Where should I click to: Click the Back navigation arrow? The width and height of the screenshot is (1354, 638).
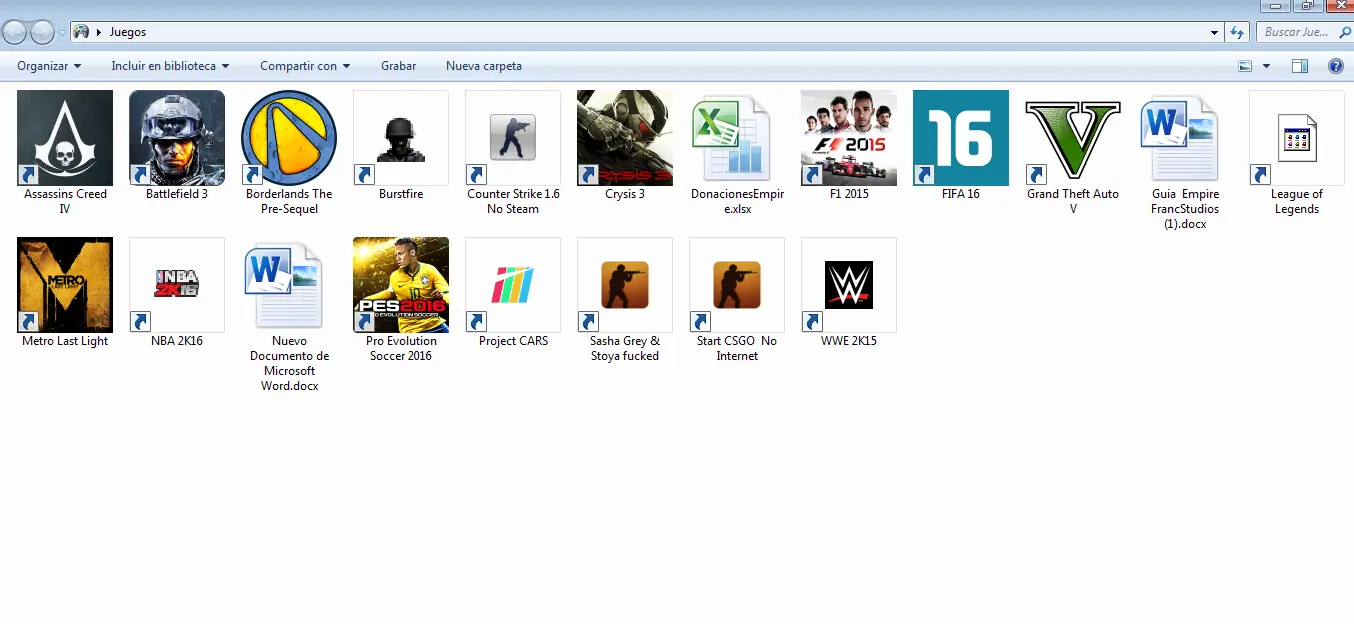[x=15, y=32]
